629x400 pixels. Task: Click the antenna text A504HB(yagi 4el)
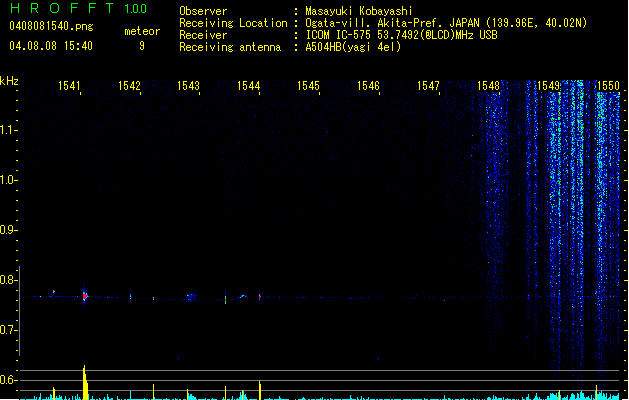coord(353,47)
